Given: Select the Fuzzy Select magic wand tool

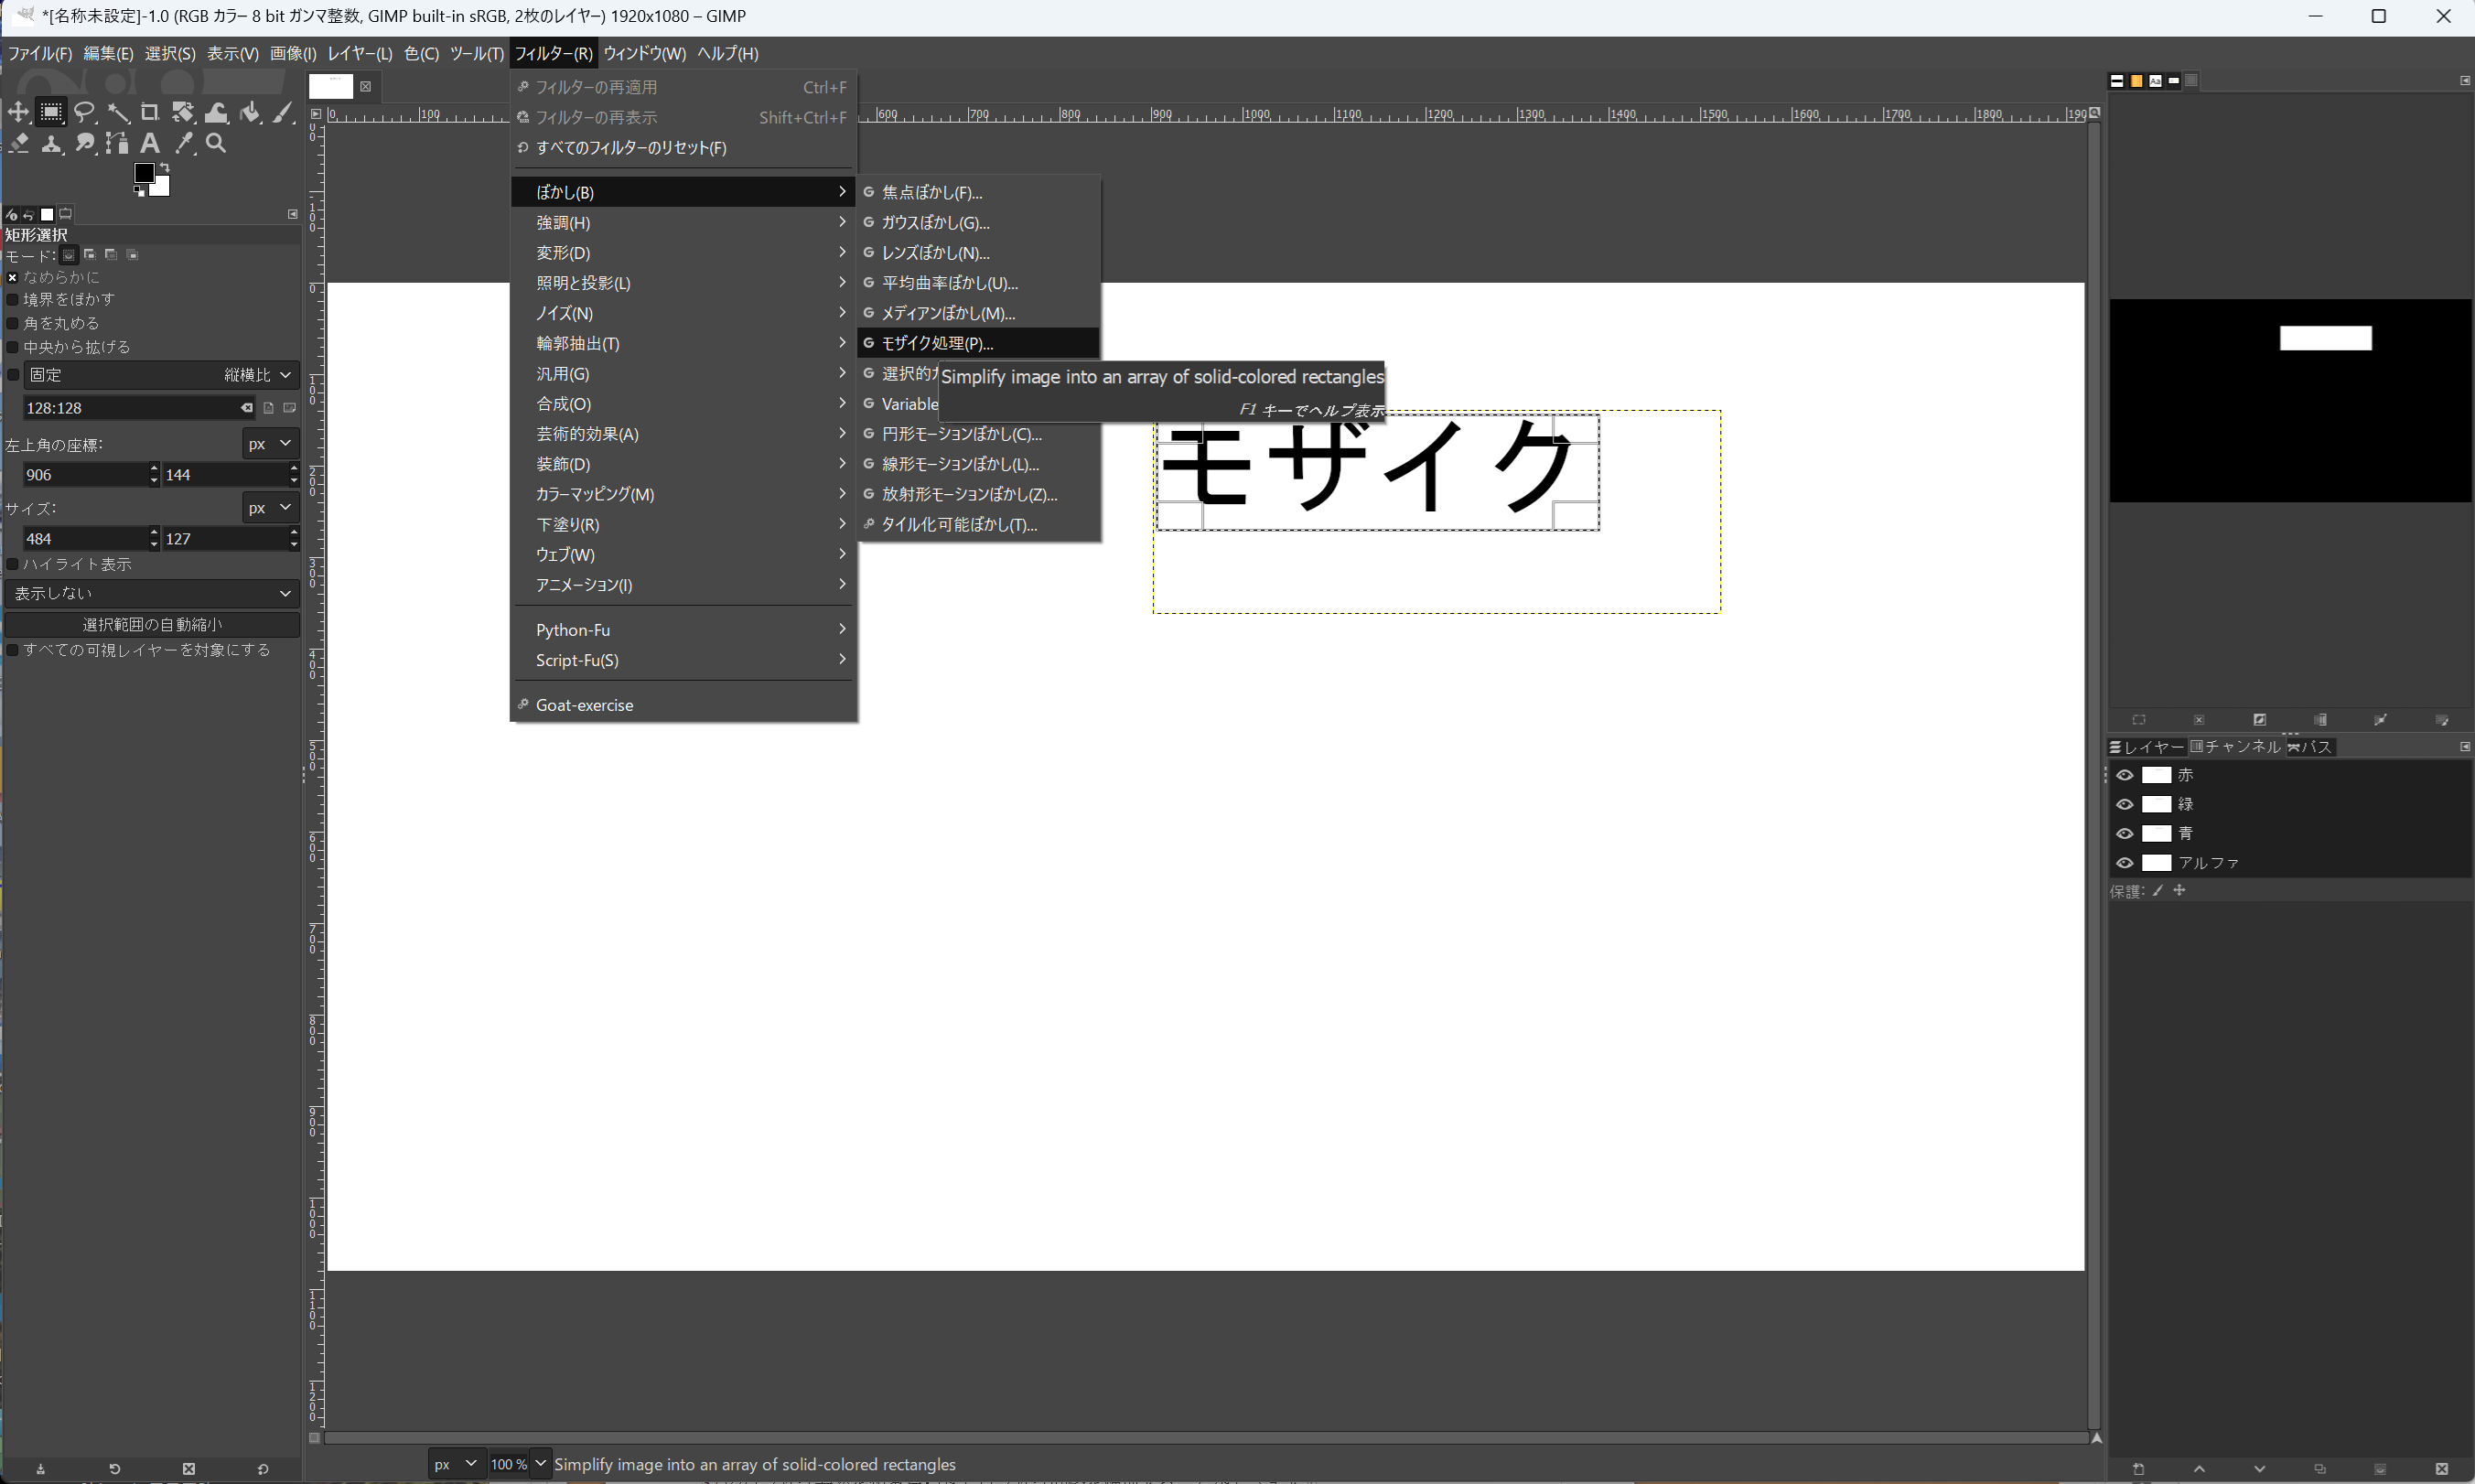Looking at the screenshot, I should pos(118,112).
